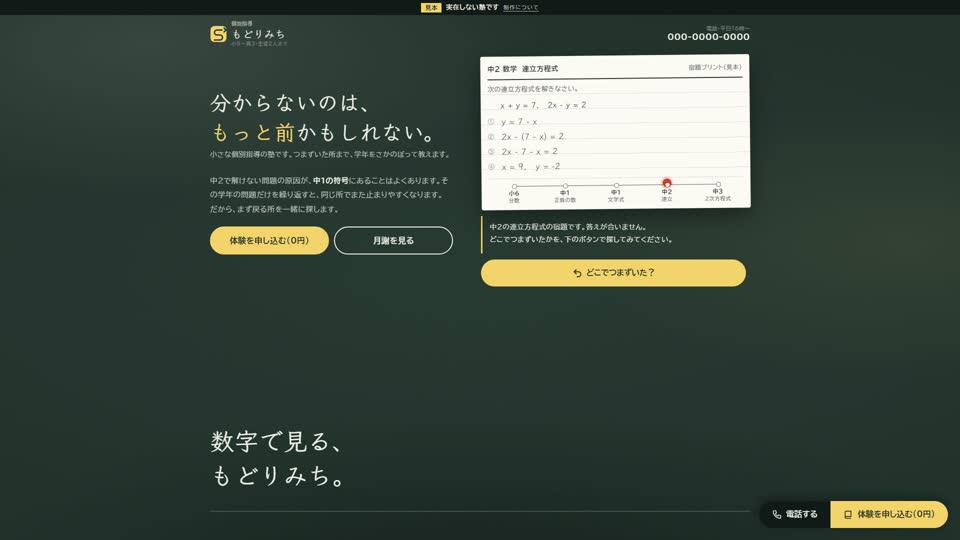
Task: Select the 中3 2次方程式 timeline marker
Action: coord(718,184)
